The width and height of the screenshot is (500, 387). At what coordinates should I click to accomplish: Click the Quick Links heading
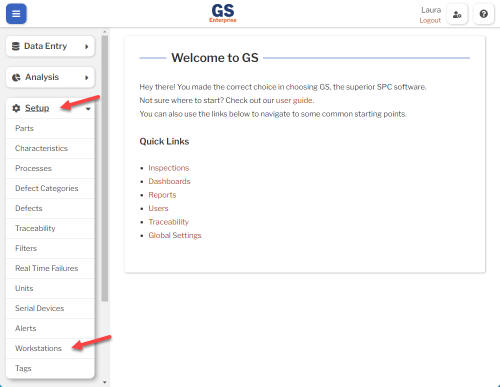(x=164, y=141)
